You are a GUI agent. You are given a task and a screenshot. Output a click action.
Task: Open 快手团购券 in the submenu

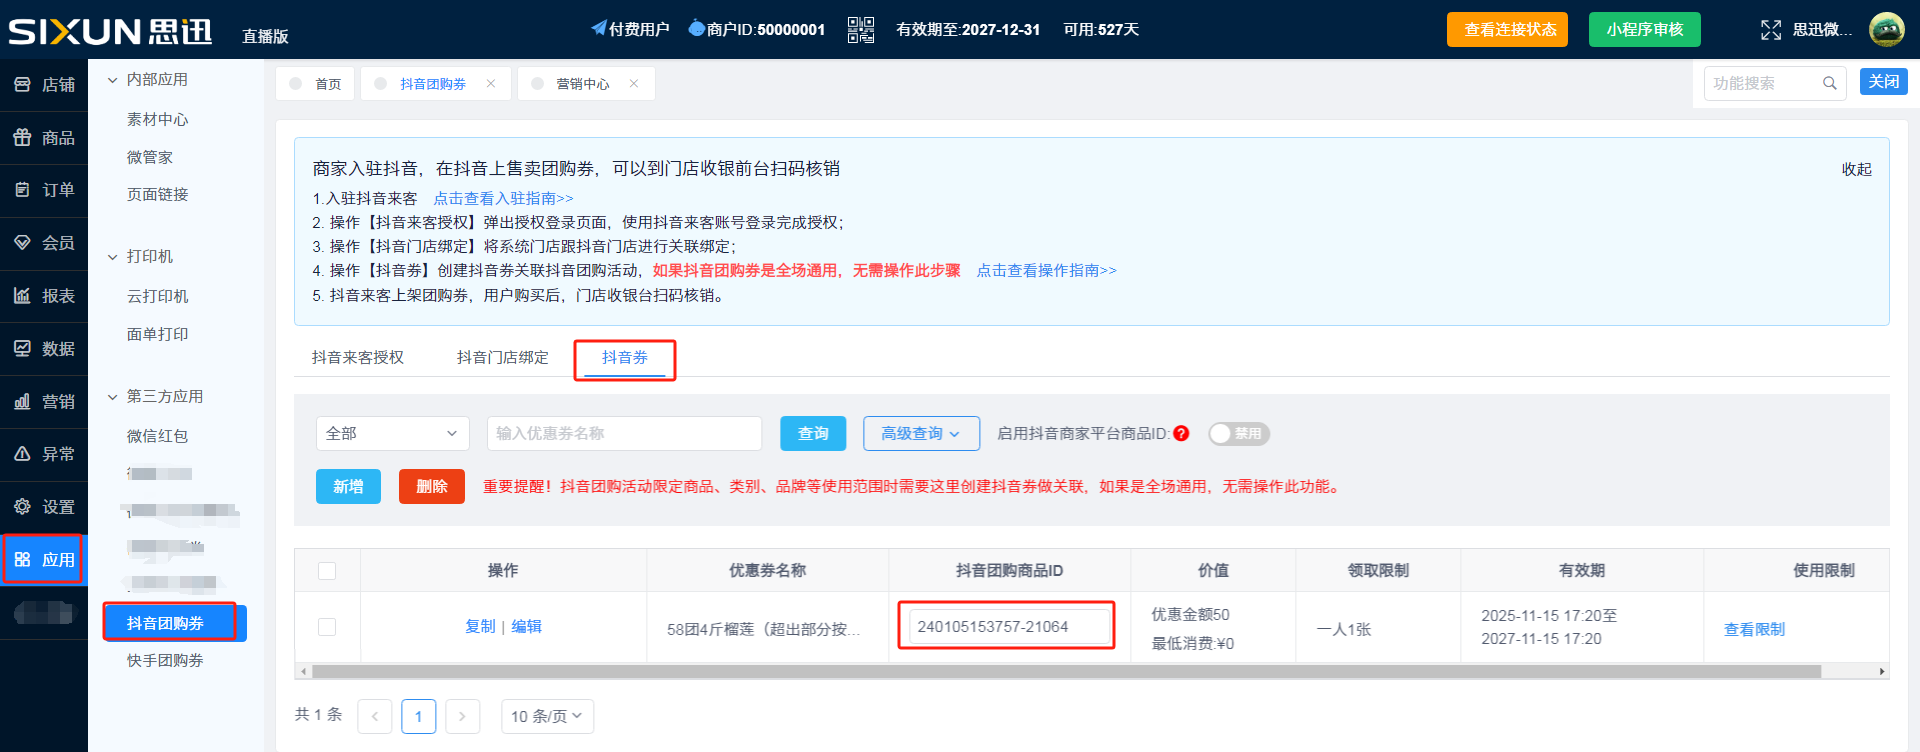165,661
